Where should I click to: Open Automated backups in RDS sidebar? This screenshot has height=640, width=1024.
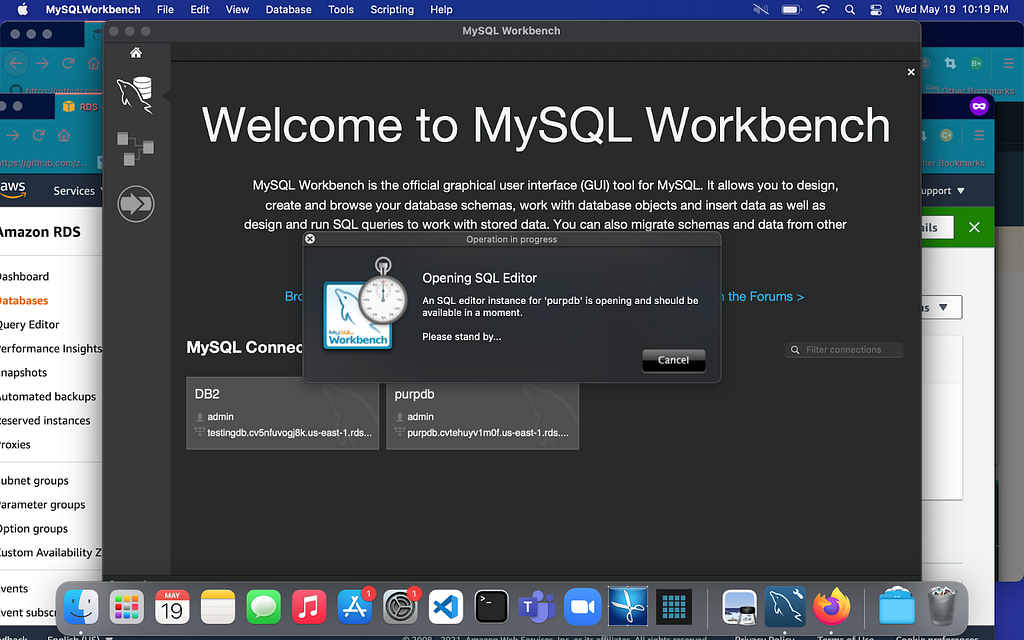coord(48,396)
